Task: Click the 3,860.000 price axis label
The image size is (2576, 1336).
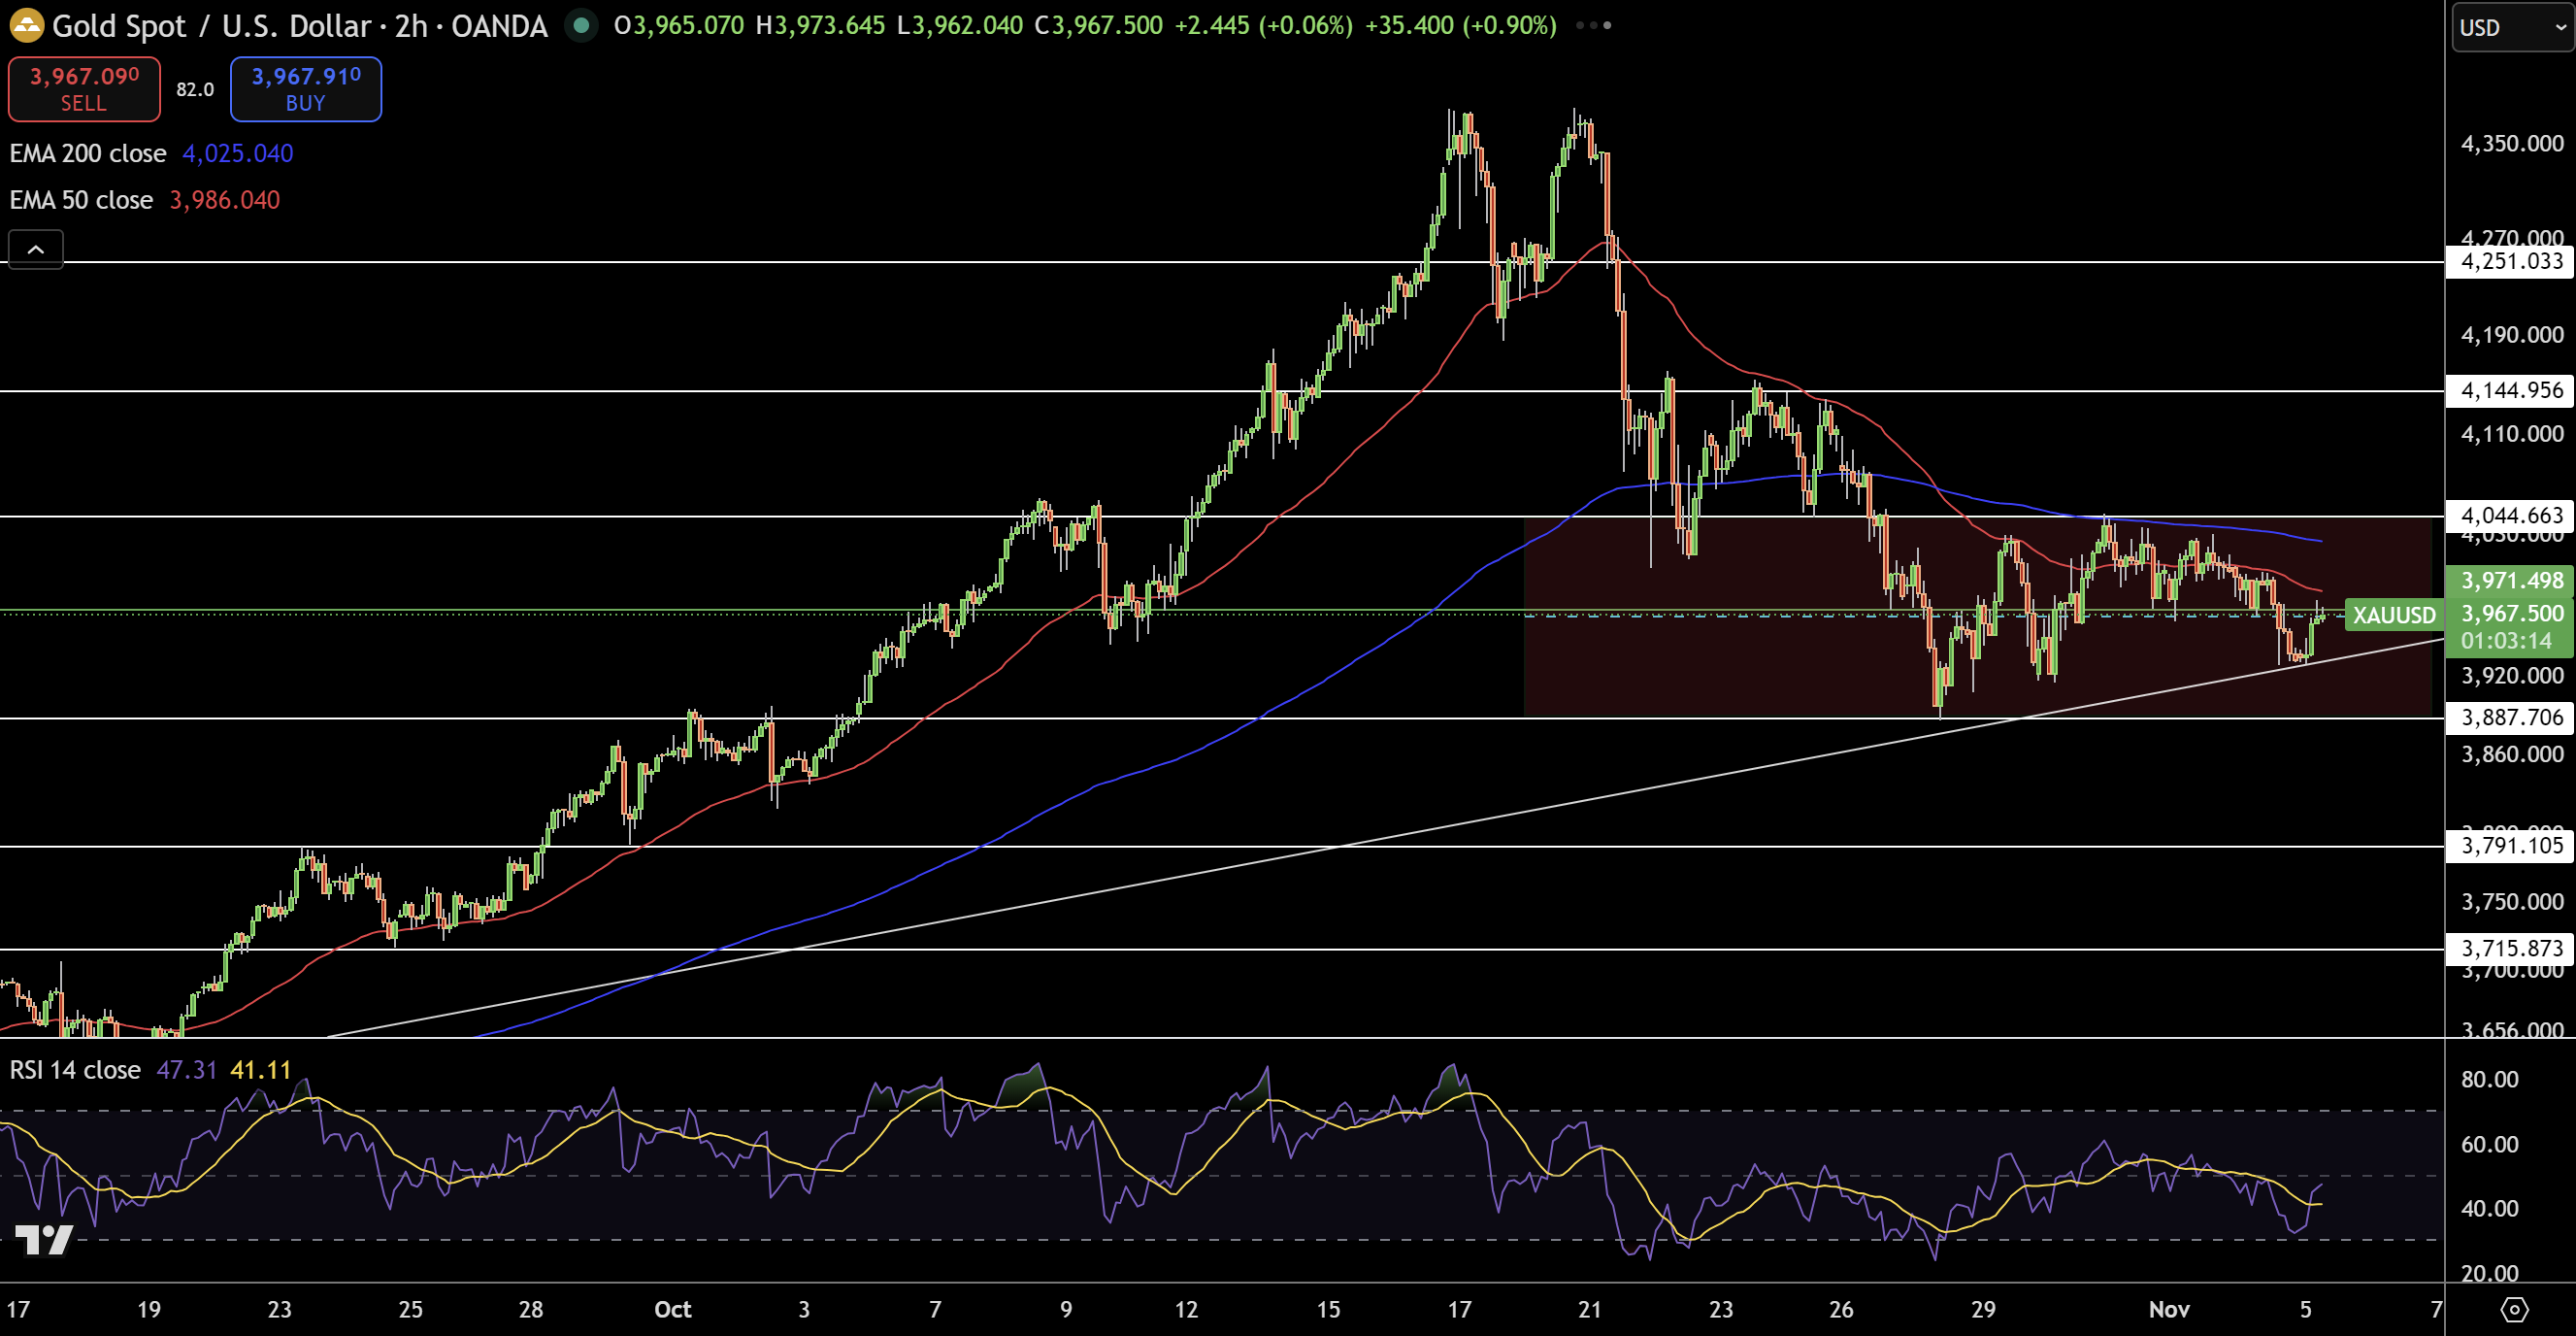Action: point(2512,753)
